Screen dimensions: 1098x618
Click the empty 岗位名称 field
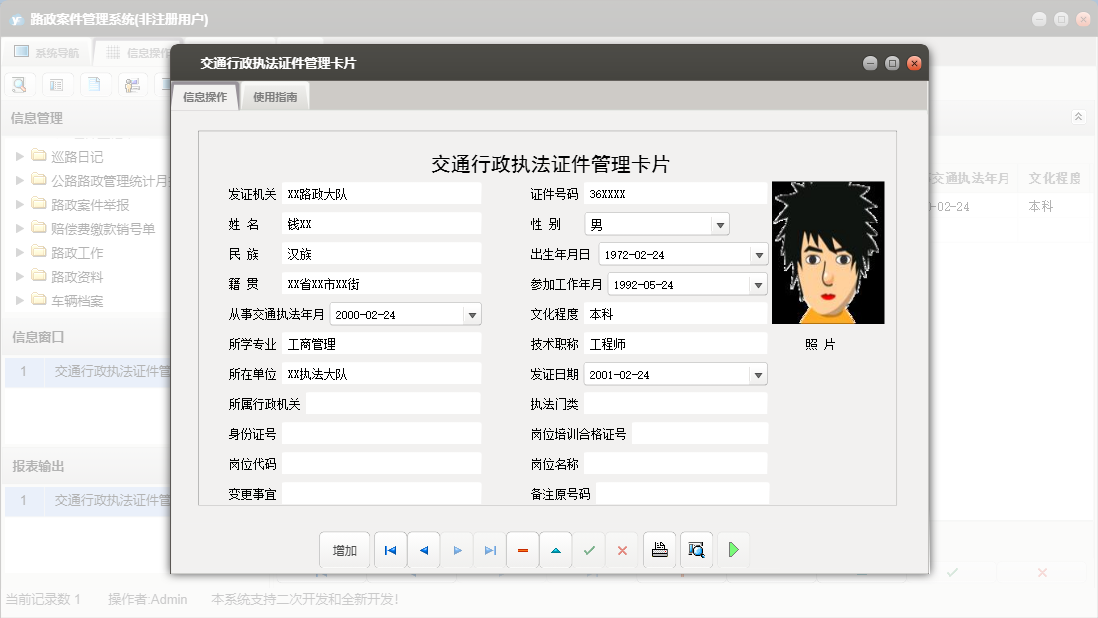tap(676, 464)
